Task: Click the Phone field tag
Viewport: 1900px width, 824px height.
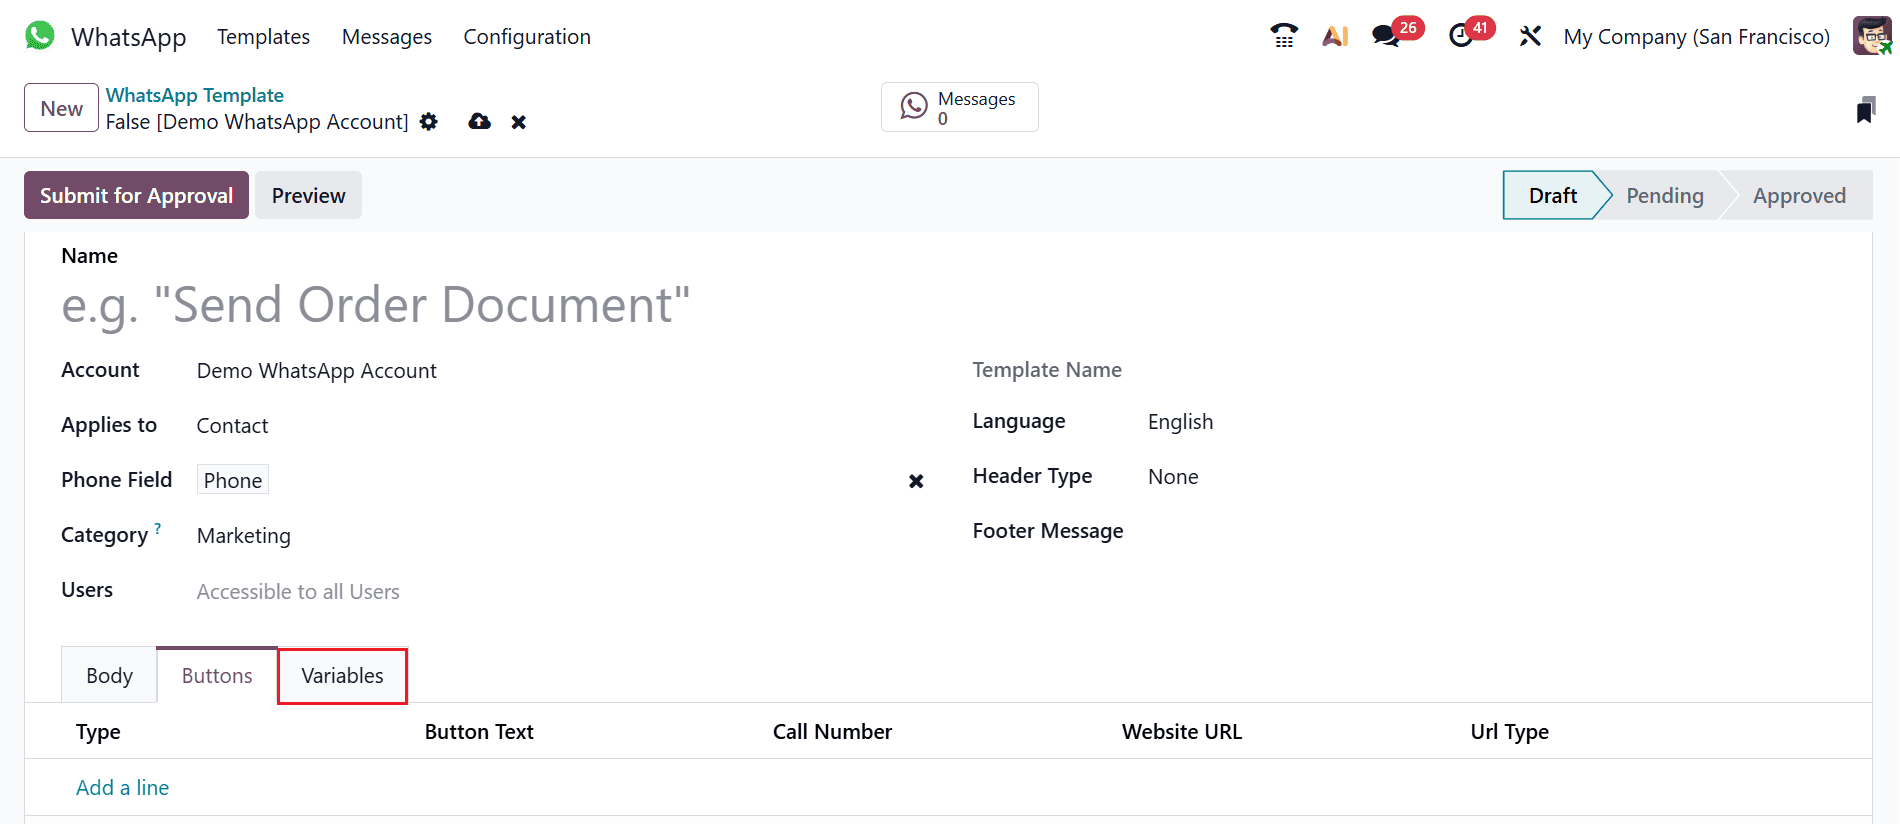Action: tap(233, 480)
